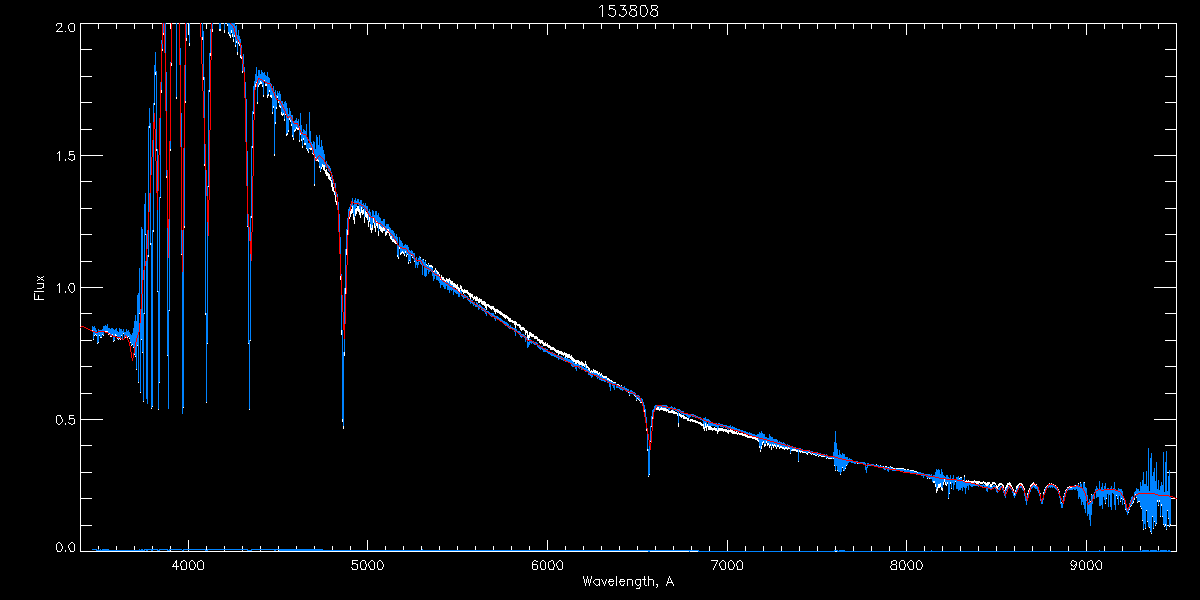Screen dimensions: 1200x600
Task: Click the deep absorption line near 6560 Å
Action: (649, 440)
